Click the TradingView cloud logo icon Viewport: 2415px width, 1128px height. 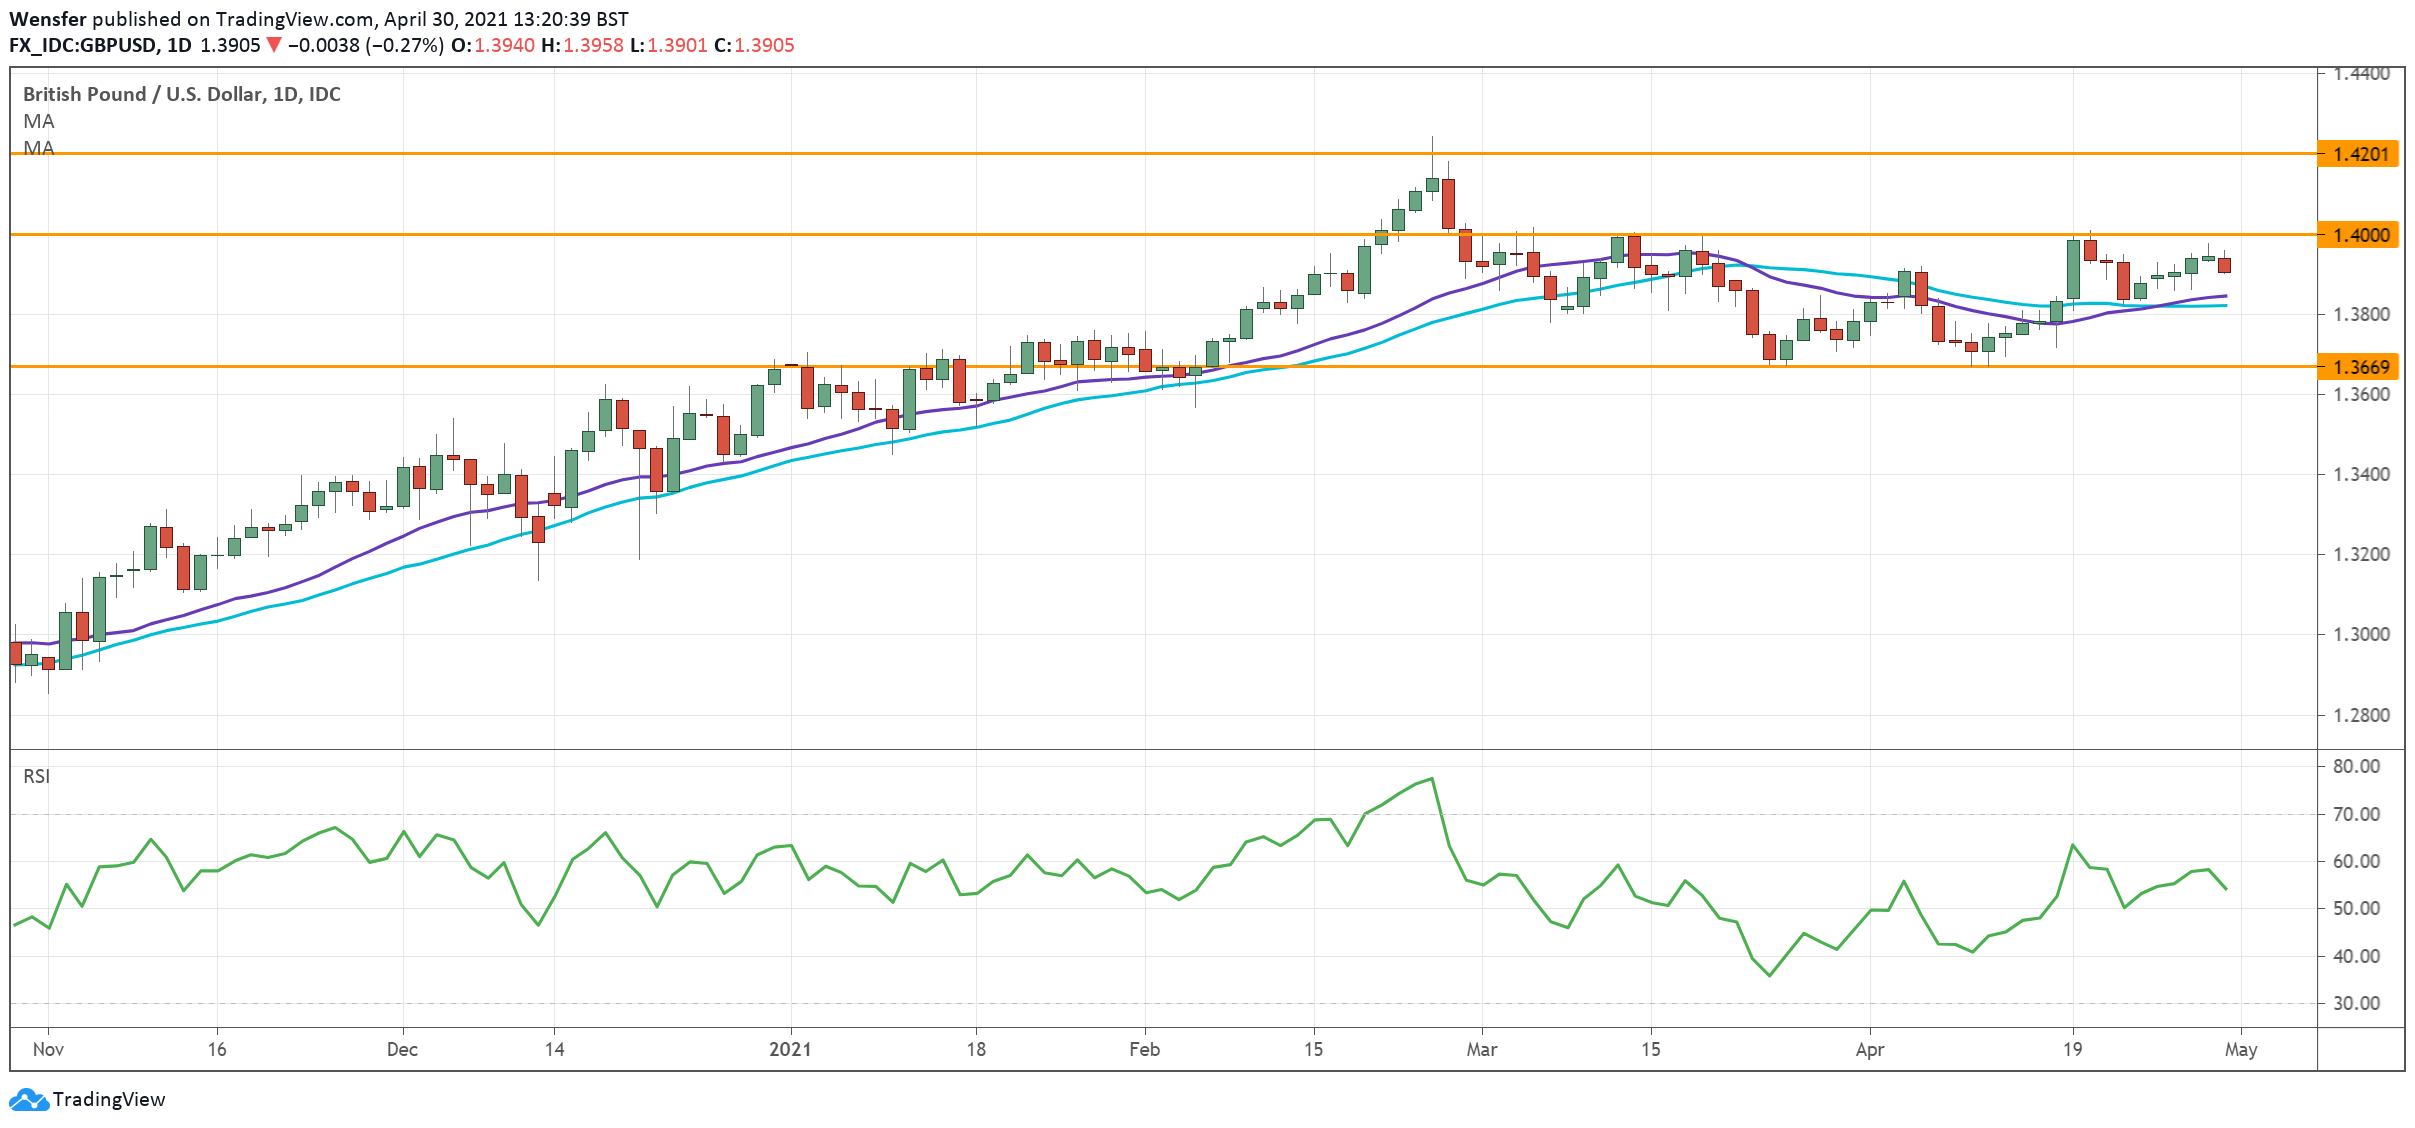tap(29, 1100)
